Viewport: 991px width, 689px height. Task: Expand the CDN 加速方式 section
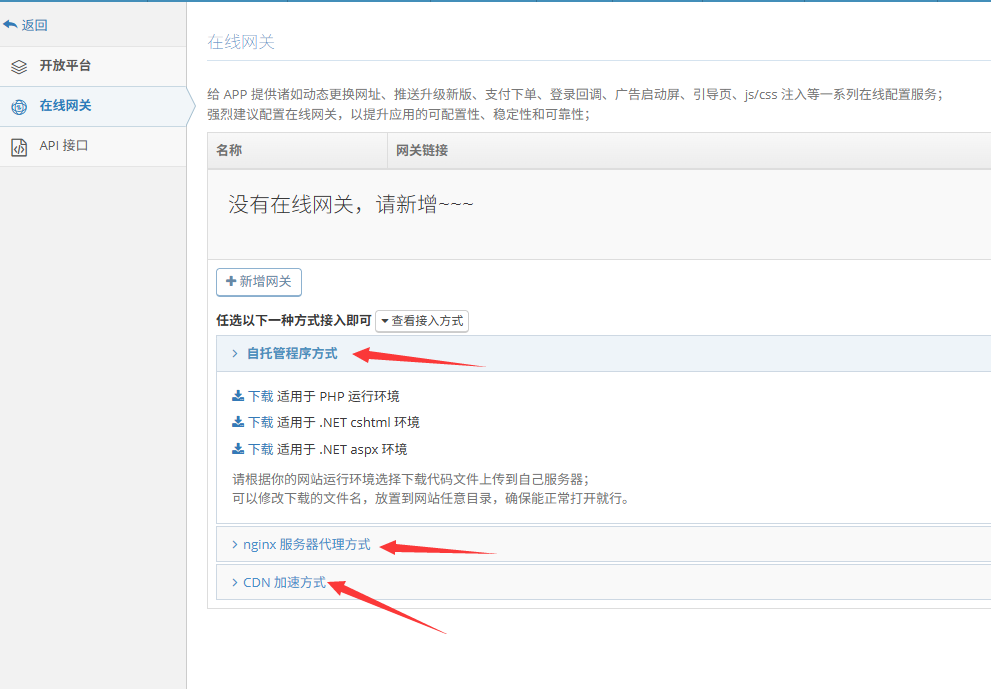tap(284, 583)
